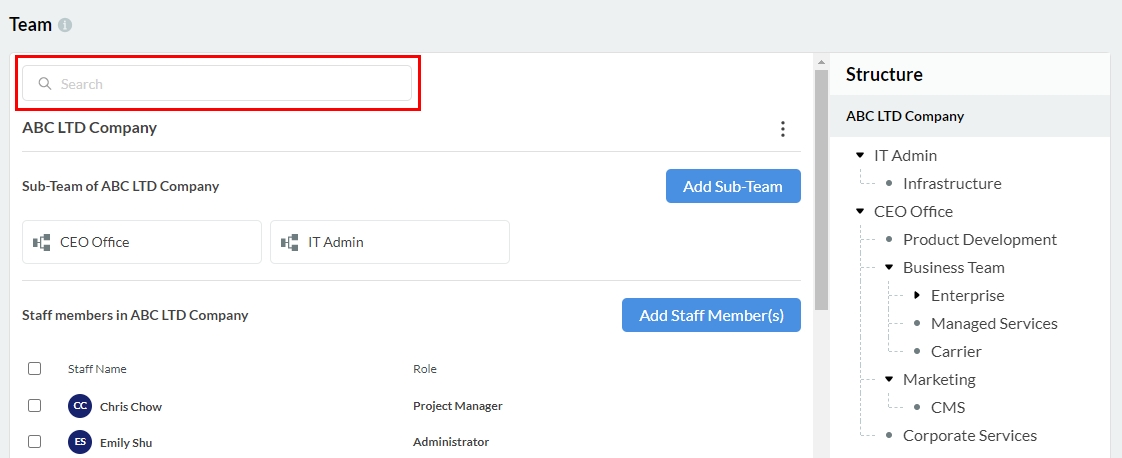This screenshot has height=458, width=1122.
Task: Click the info icon next to Team
Action: pos(65,25)
